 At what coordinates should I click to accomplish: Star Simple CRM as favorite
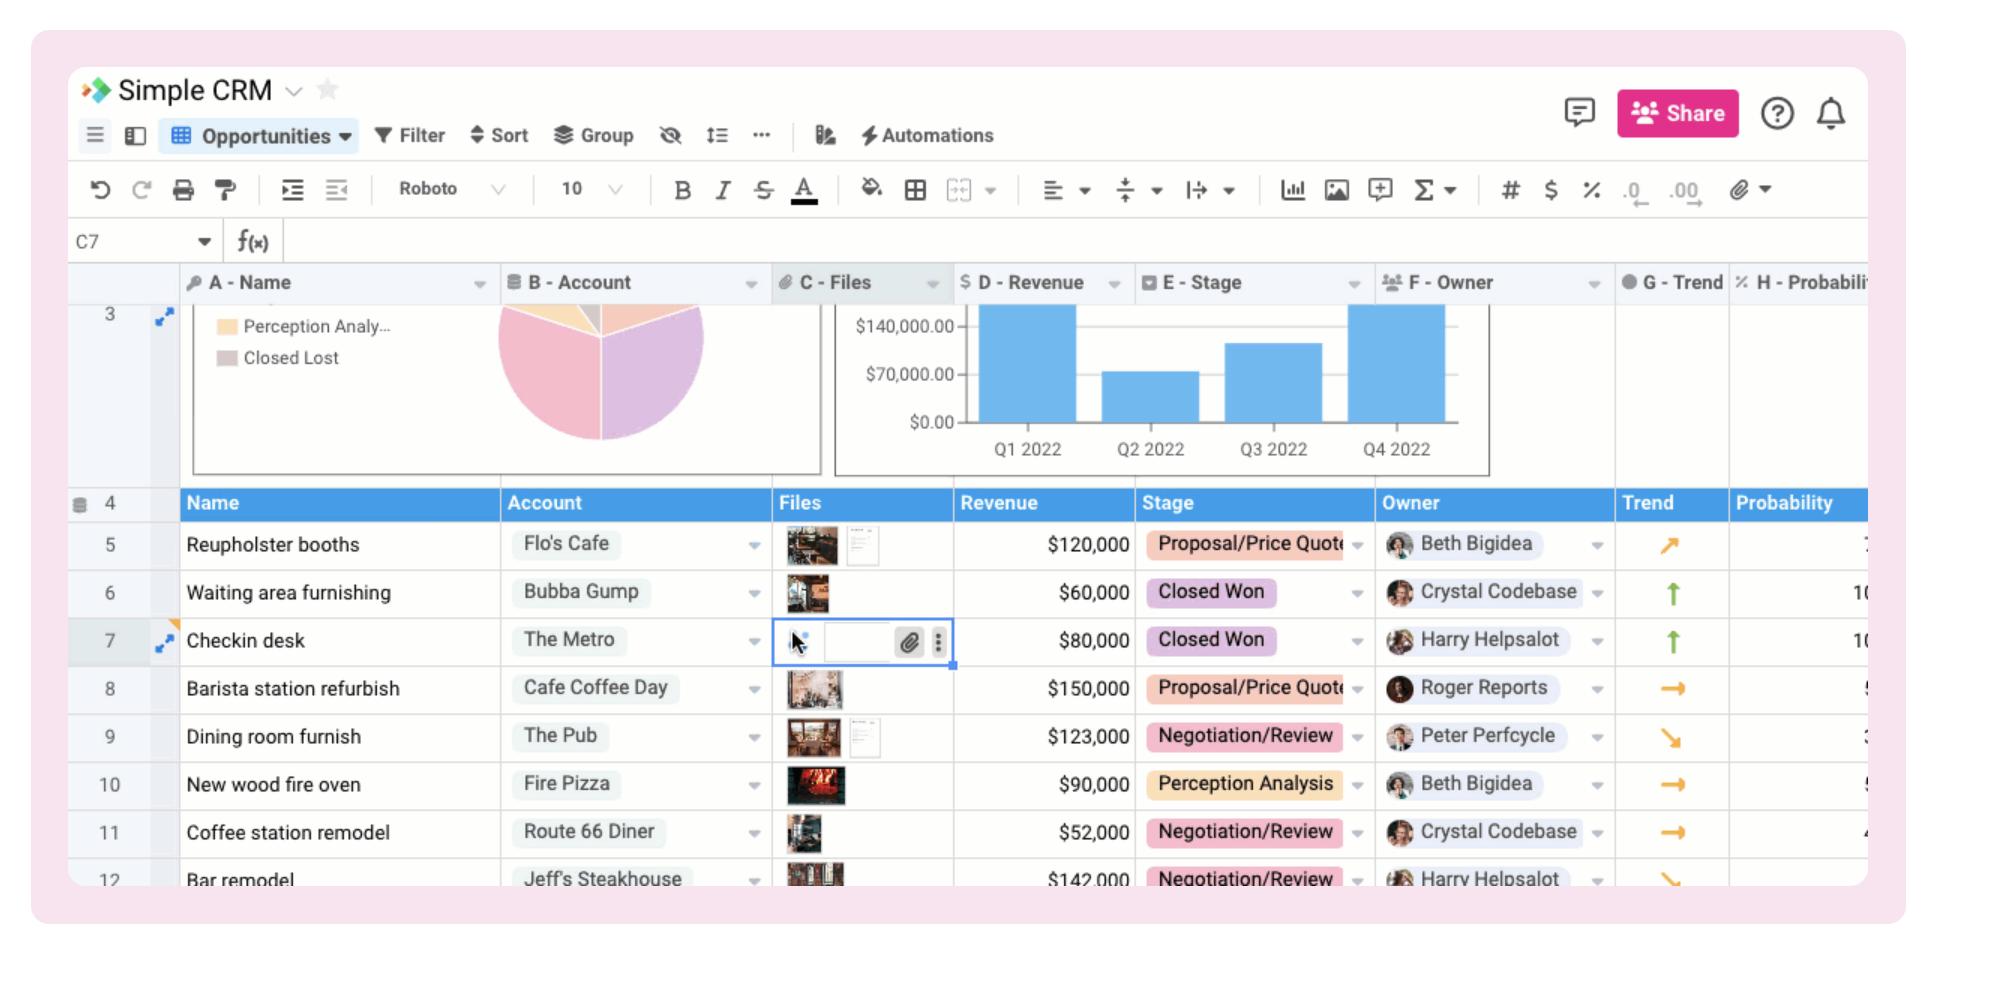click(x=327, y=90)
